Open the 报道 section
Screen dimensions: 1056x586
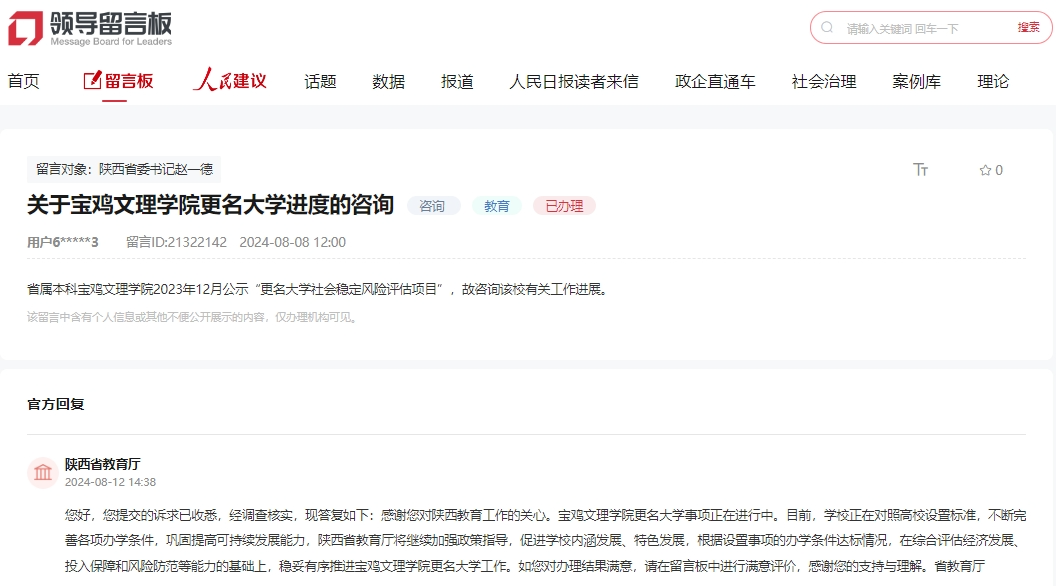456,80
